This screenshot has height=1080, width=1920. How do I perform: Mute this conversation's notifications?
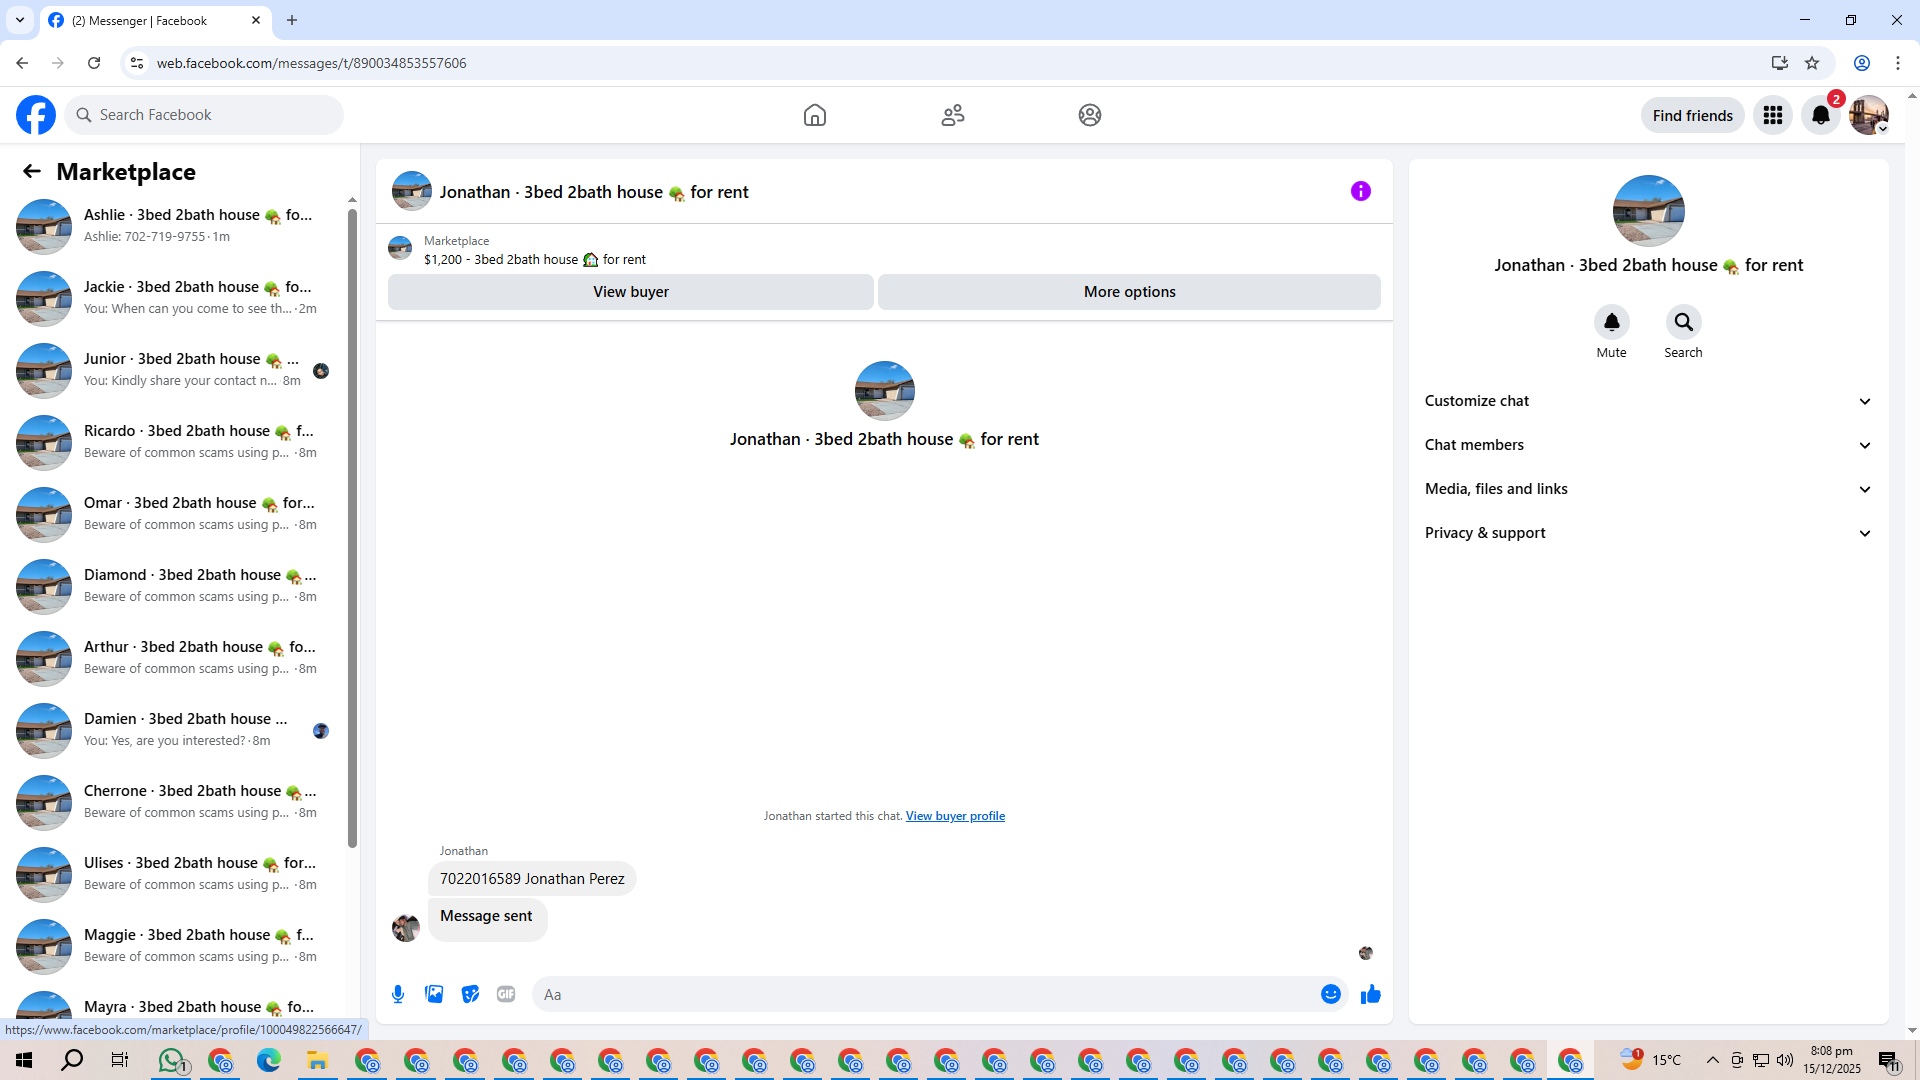tap(1611, 323)
